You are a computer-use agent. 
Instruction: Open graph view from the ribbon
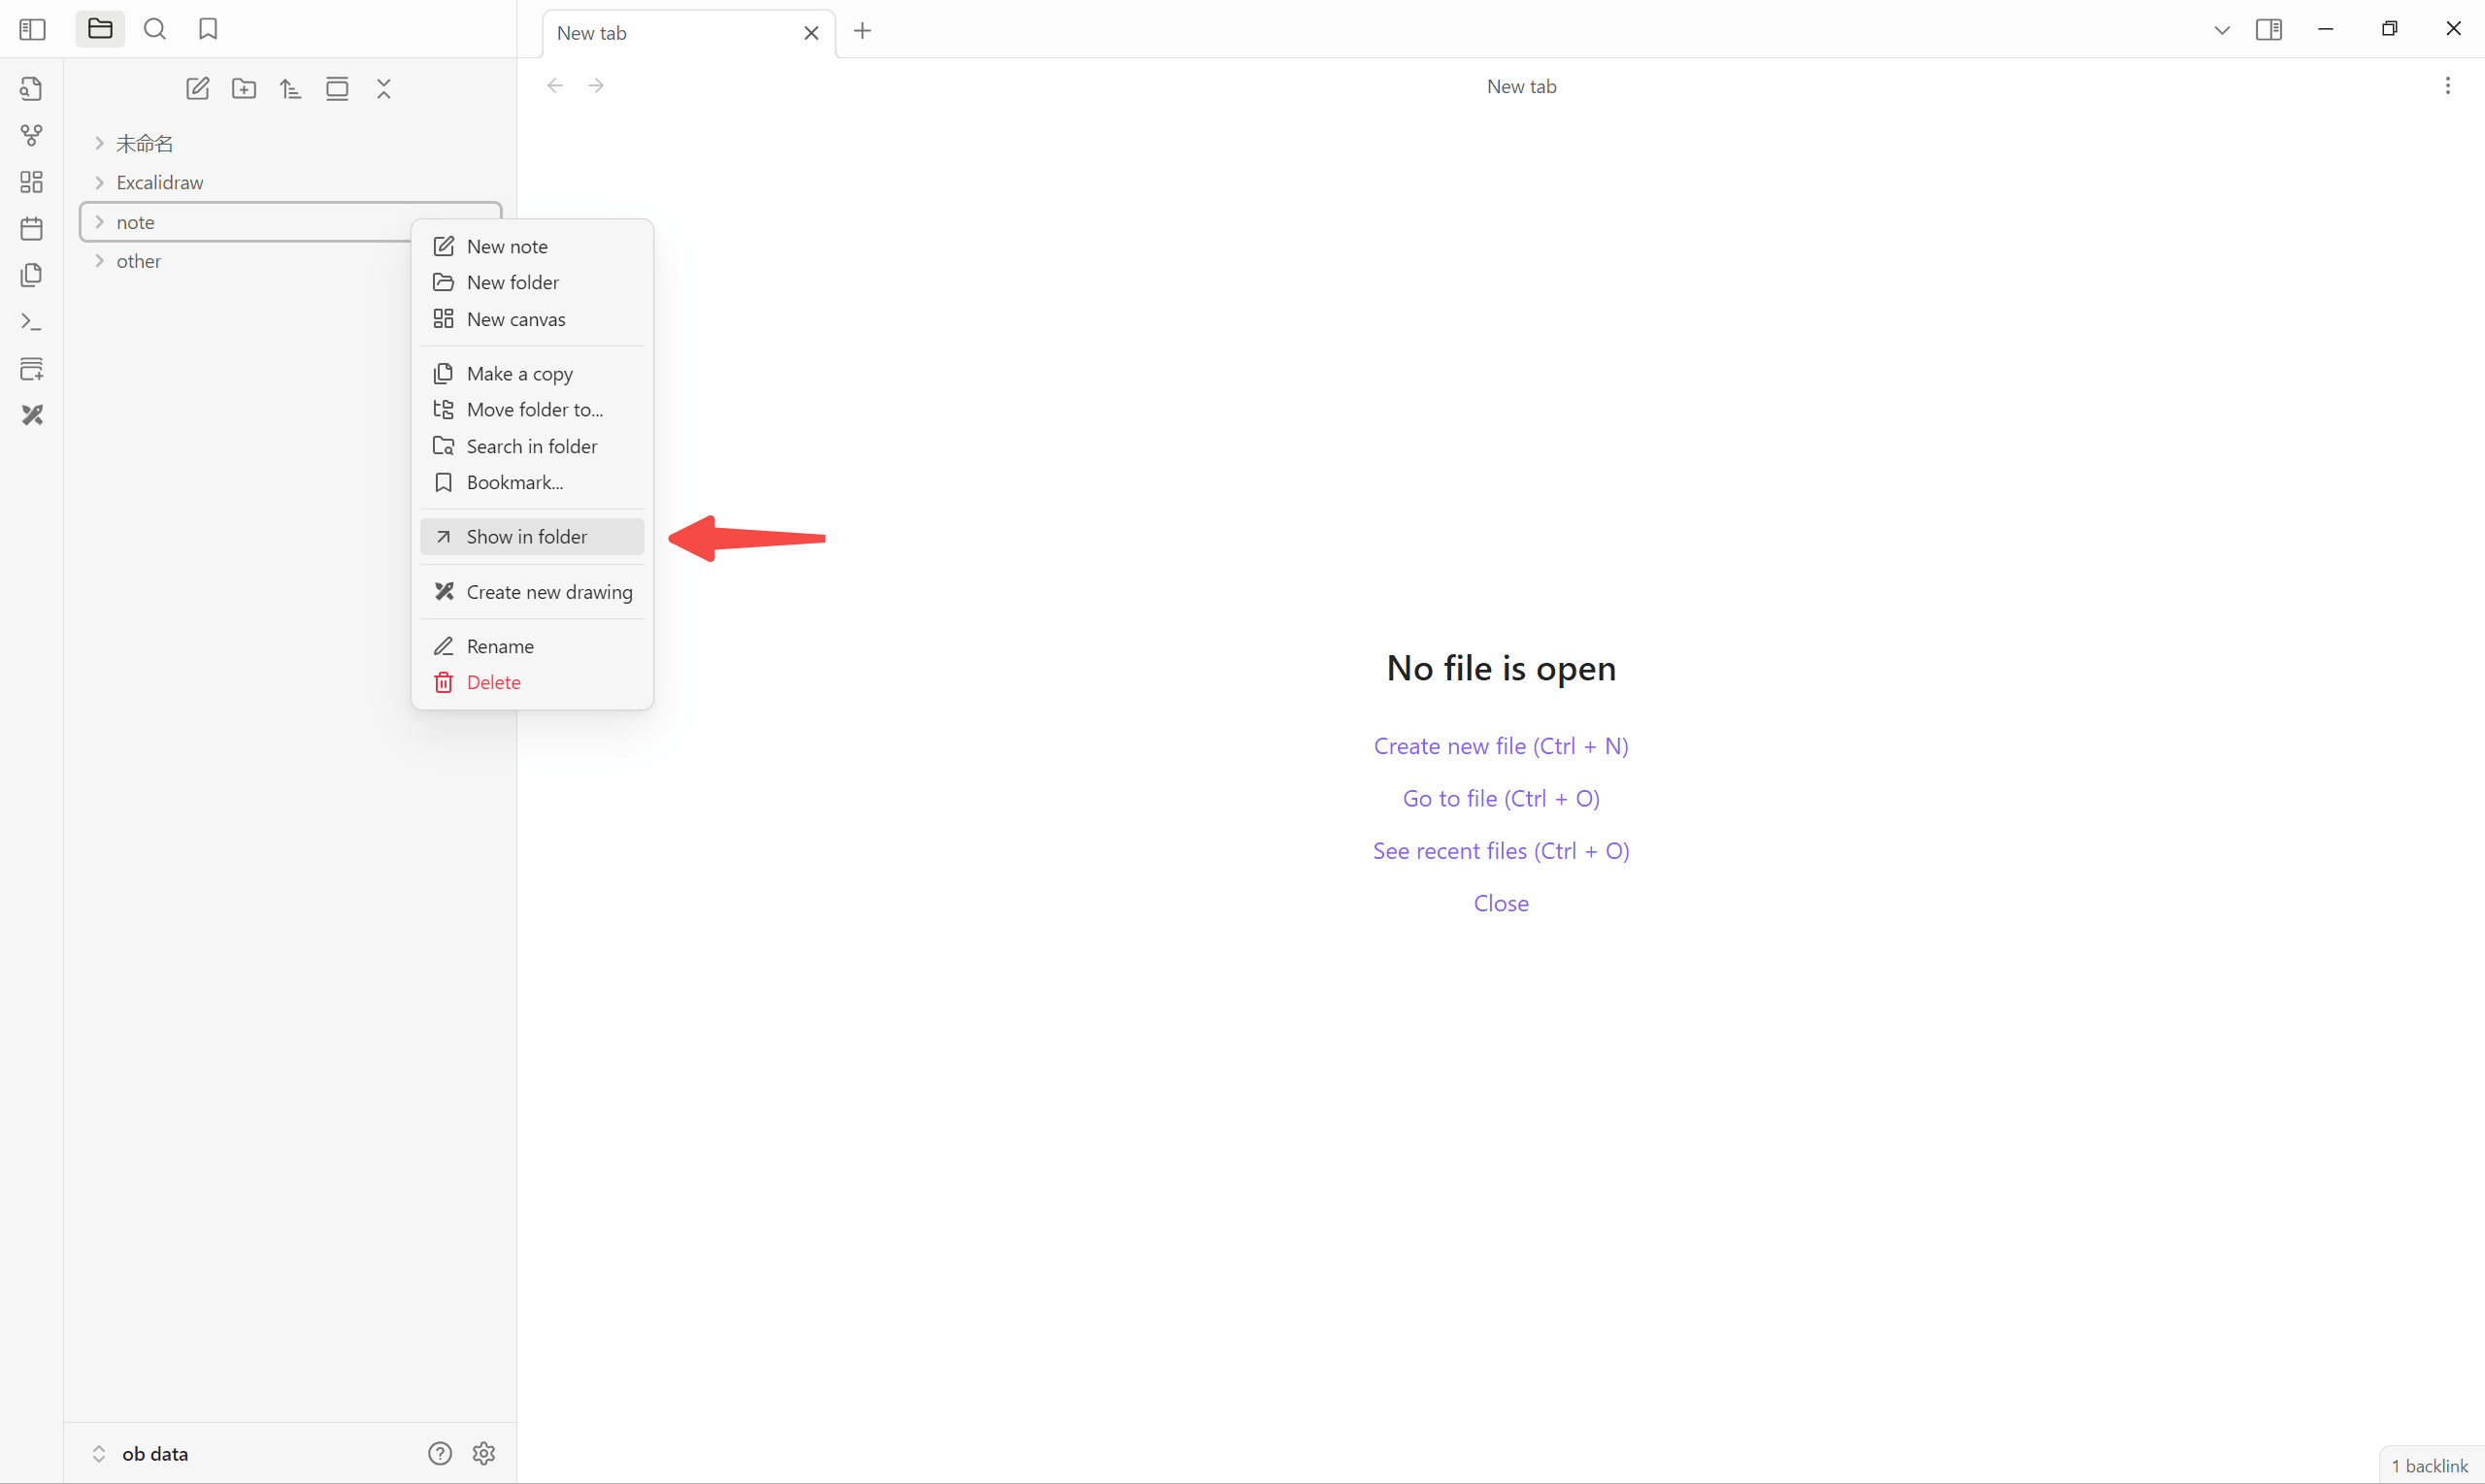(32, 135)
